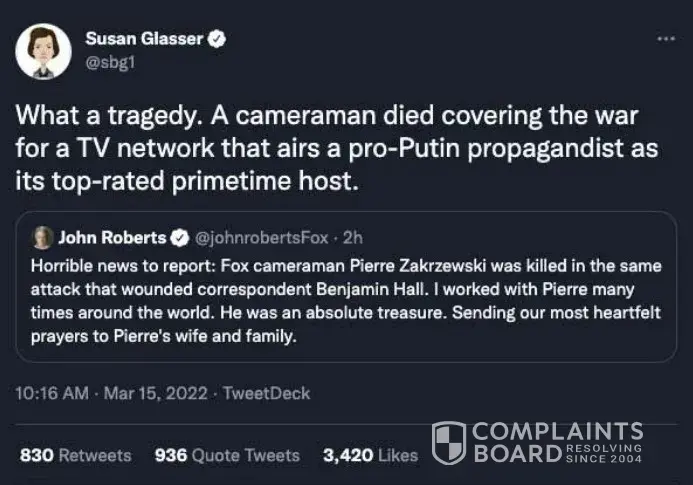Open John Roberts' name in quoted tweet
This screenshot has width=693, height=485.
point(112,238)
